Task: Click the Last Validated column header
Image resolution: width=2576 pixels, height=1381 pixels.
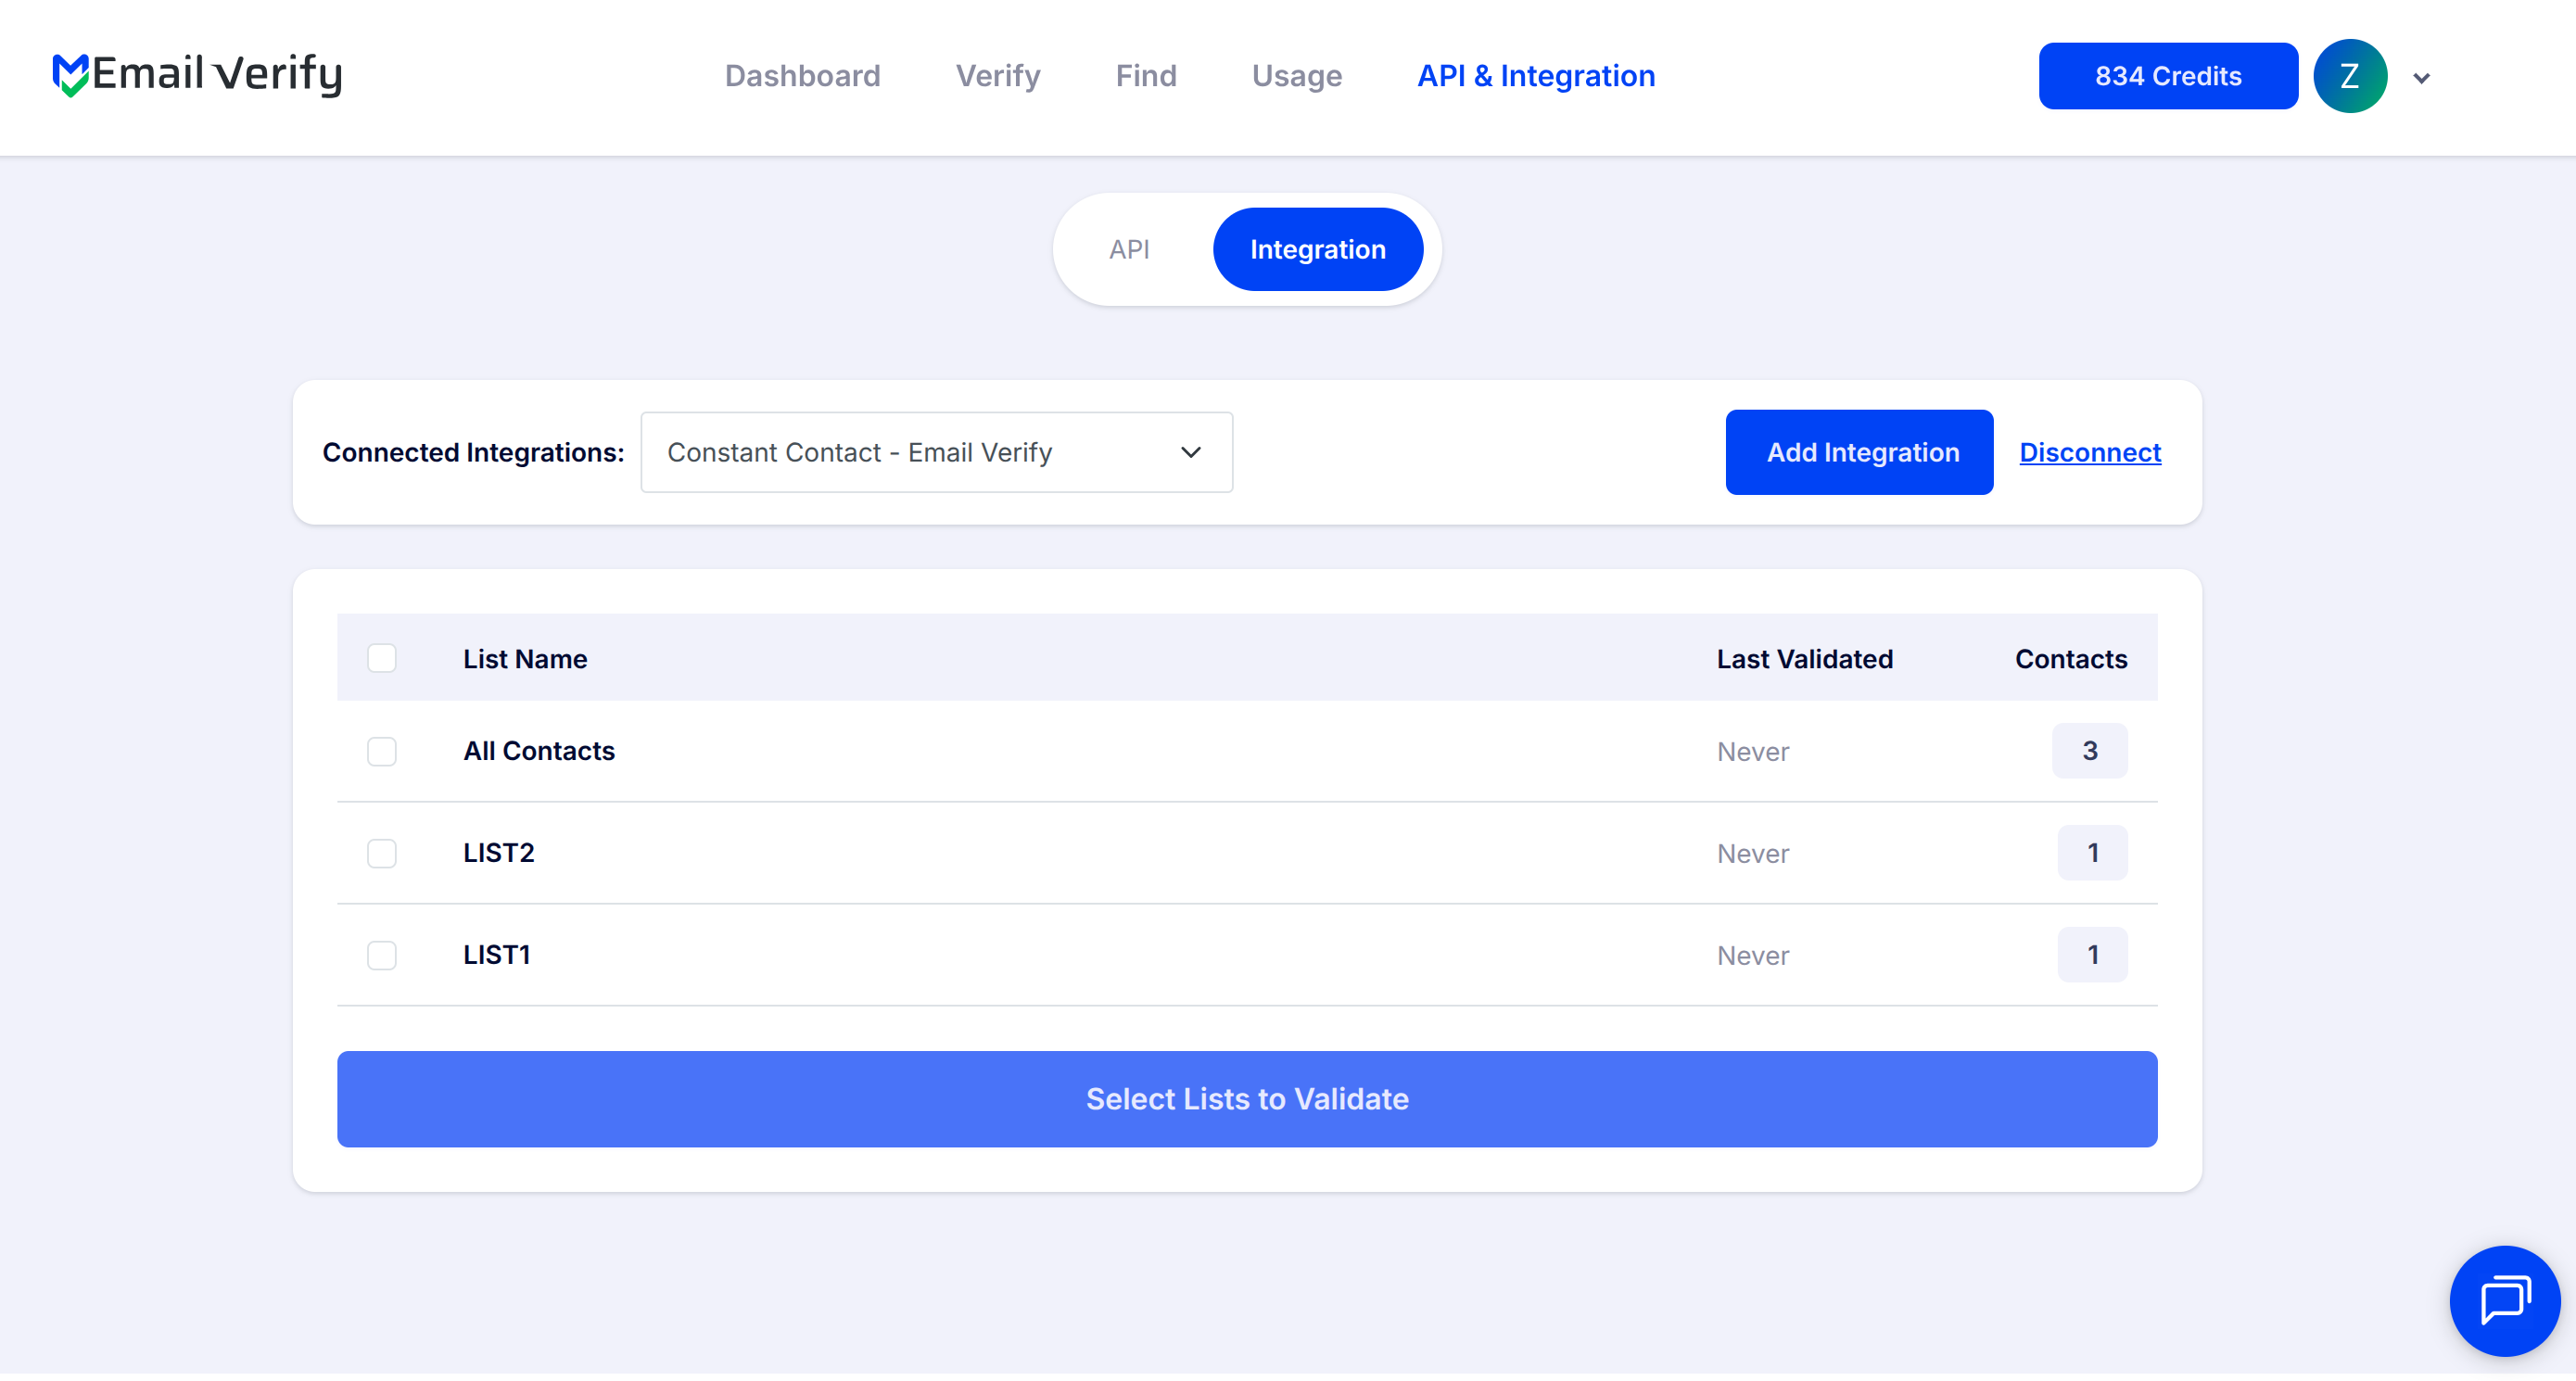Action: (x=1804, y=658)
